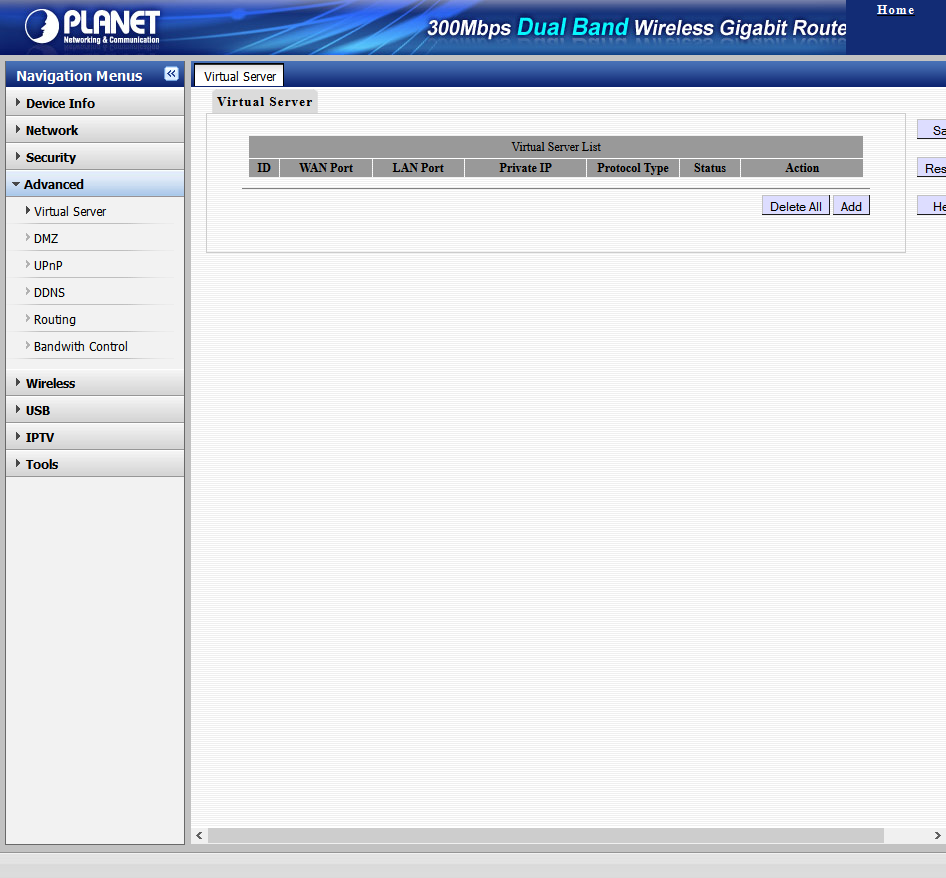Expand the Security menu section

pos(51,157)
